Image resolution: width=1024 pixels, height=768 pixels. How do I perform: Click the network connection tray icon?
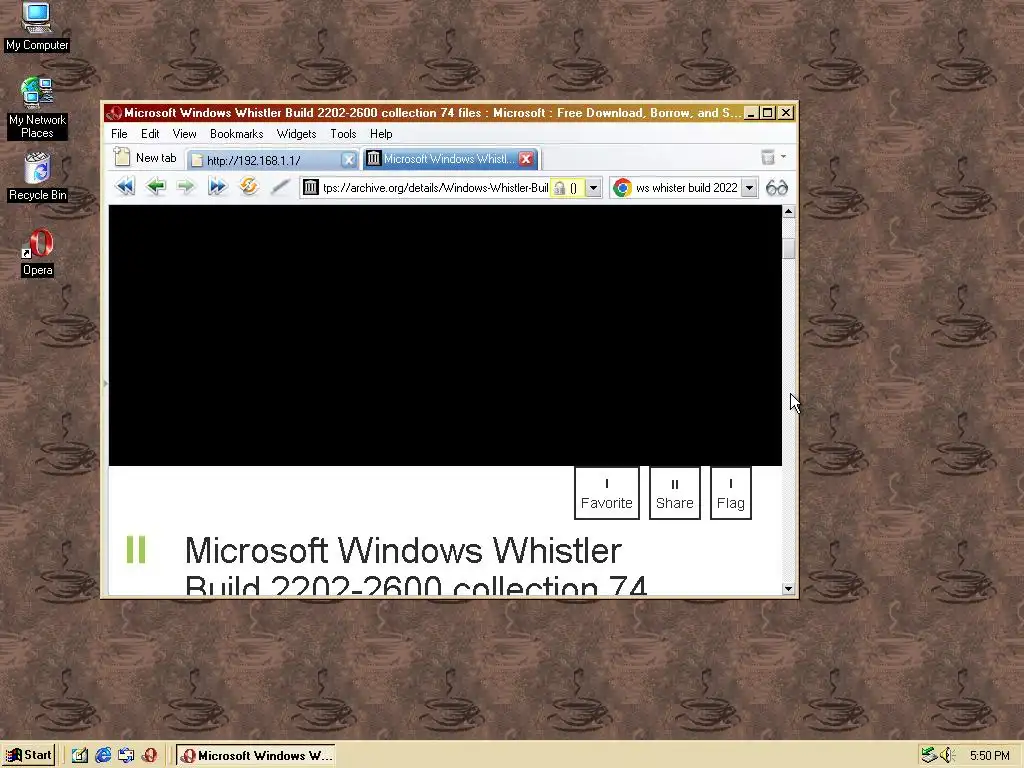coord(929,756)
